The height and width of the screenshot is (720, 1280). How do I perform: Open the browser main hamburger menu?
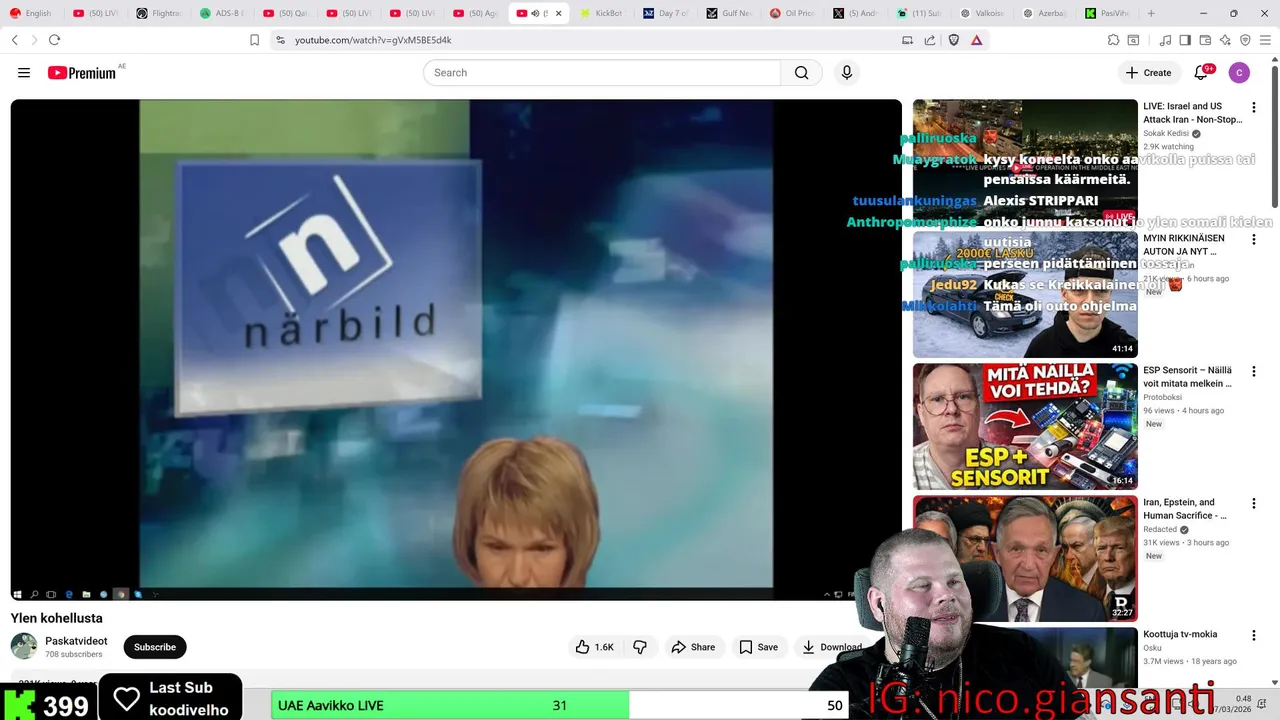(x=1265, y=40)
